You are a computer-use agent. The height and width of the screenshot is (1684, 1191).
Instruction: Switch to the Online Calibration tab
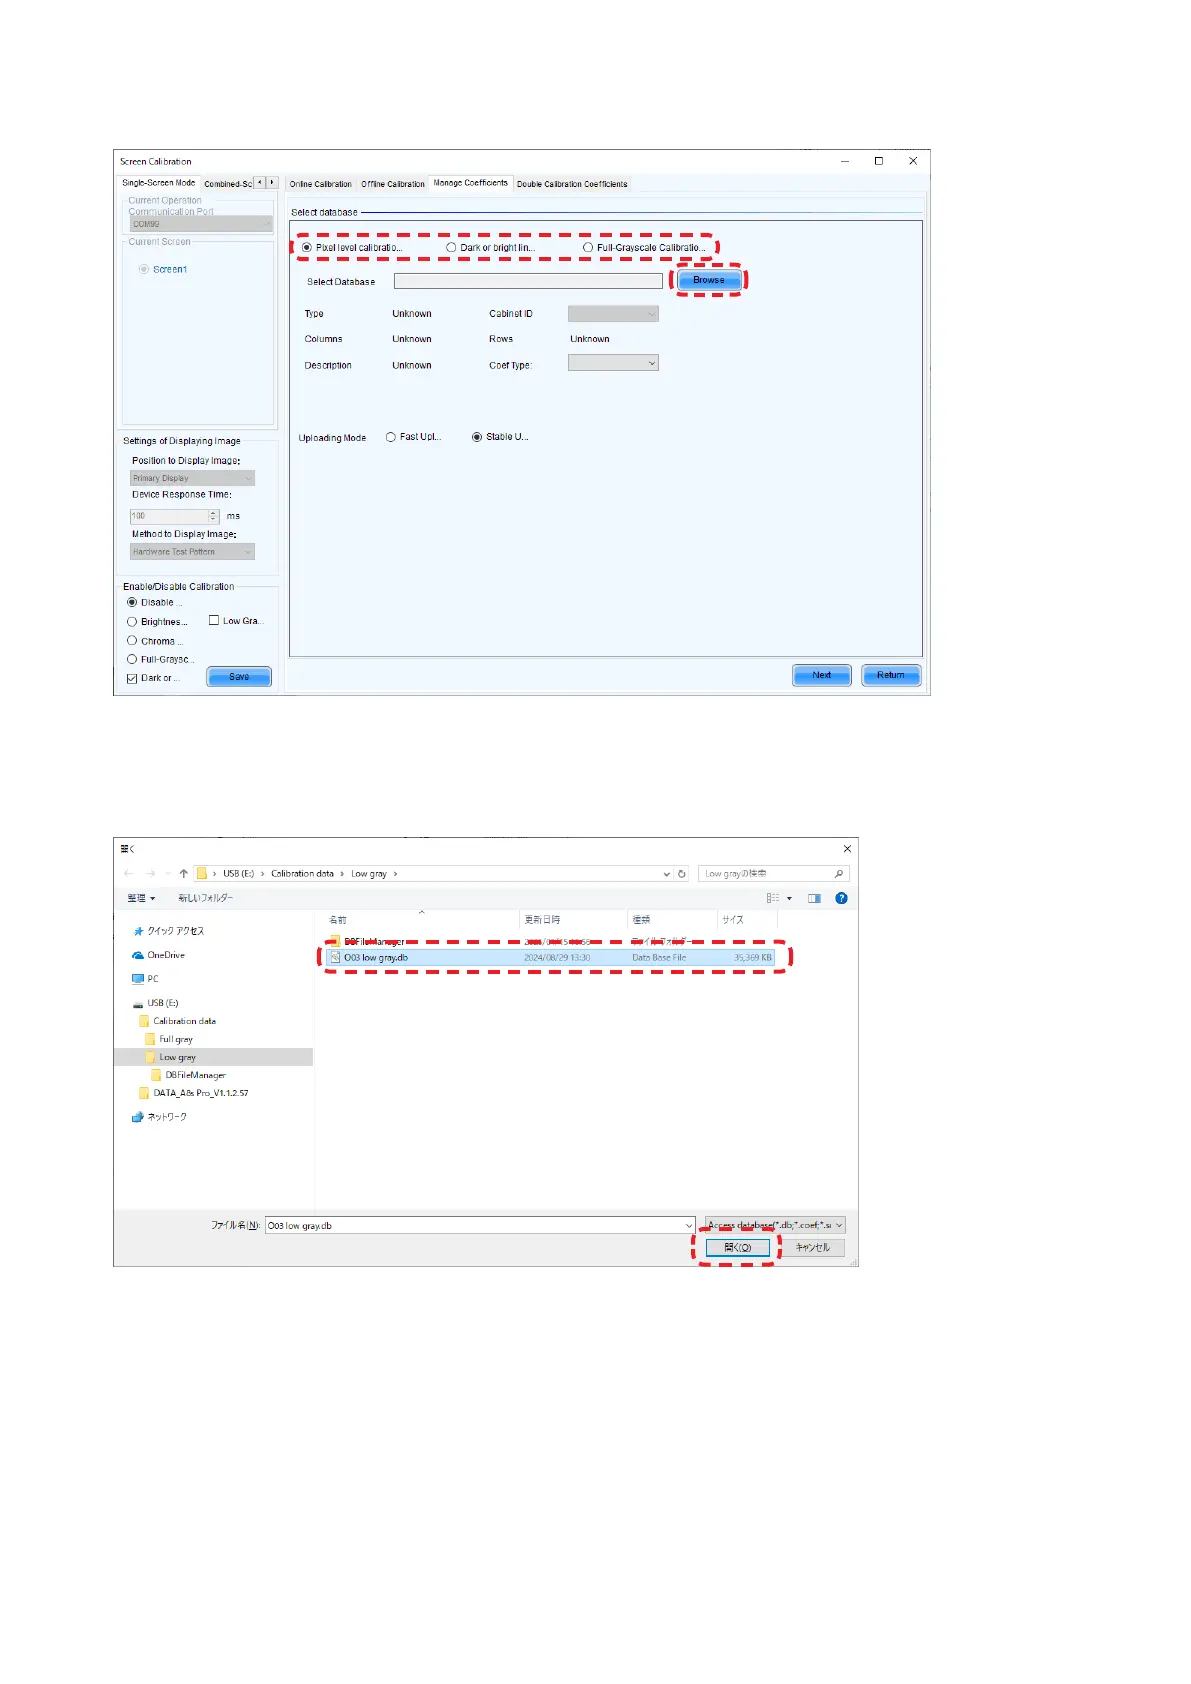tap(320, 184)
